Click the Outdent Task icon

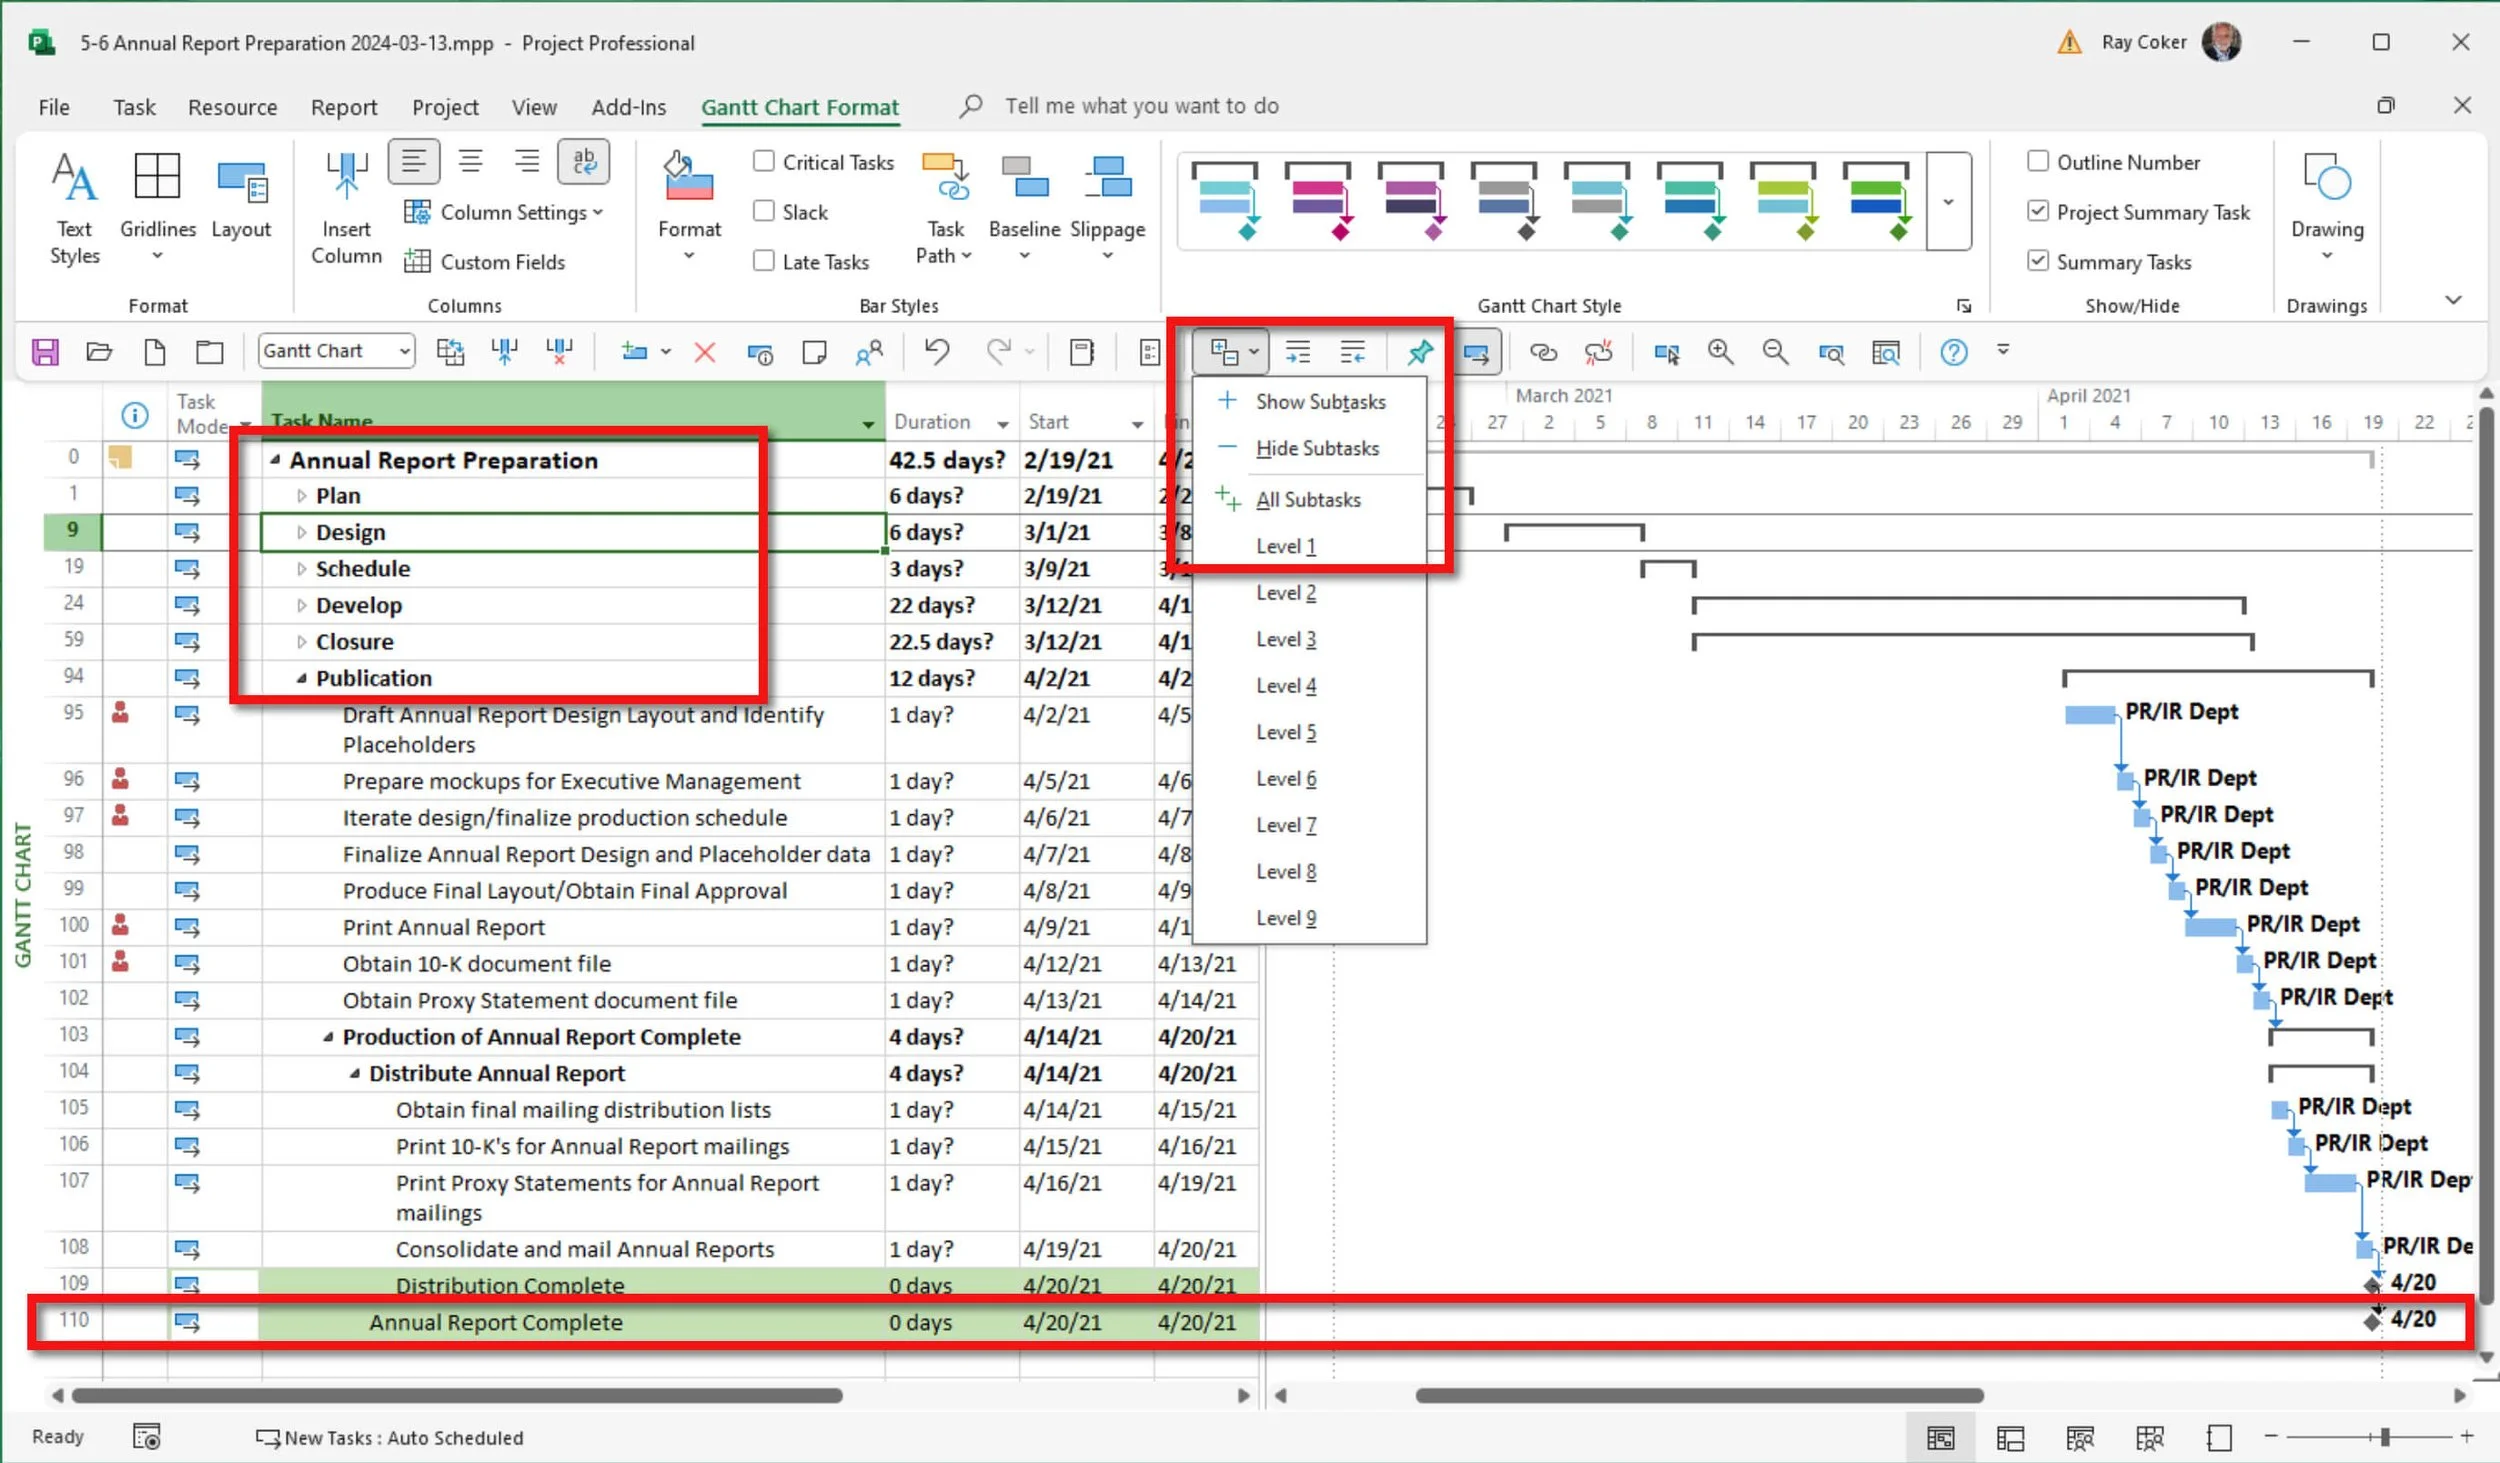click(1353, 352)
